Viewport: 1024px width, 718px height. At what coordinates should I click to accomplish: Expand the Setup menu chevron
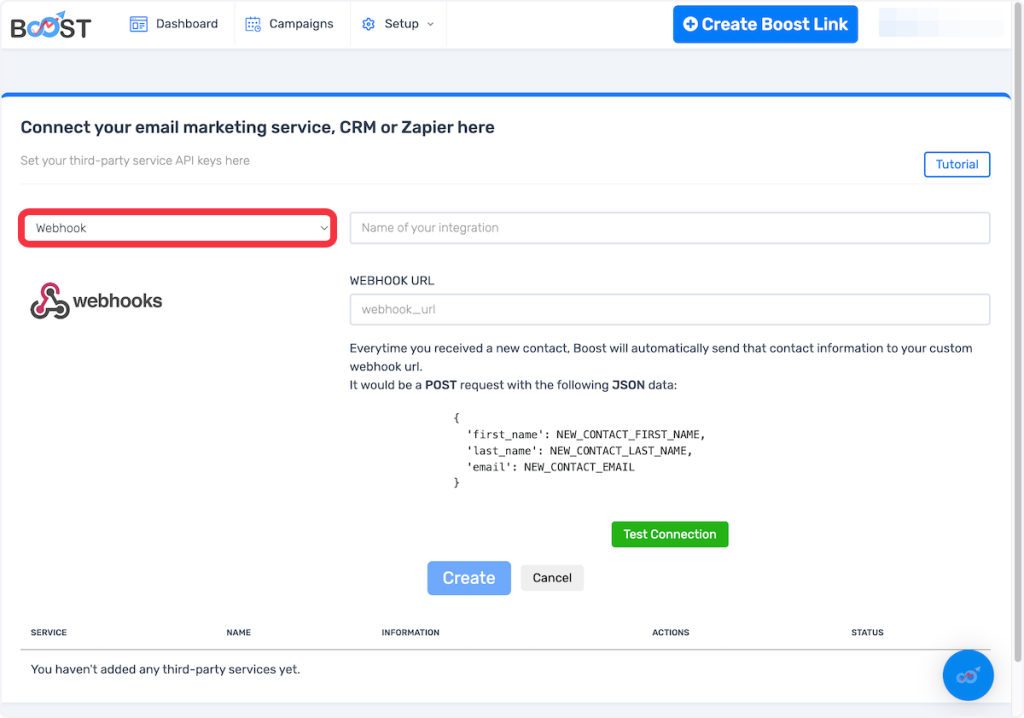pos(431,24)
